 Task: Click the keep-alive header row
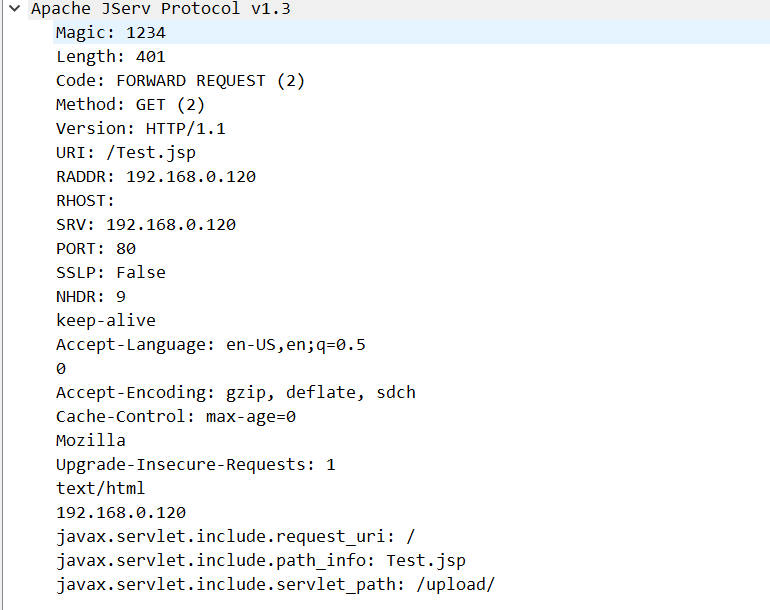105,321
